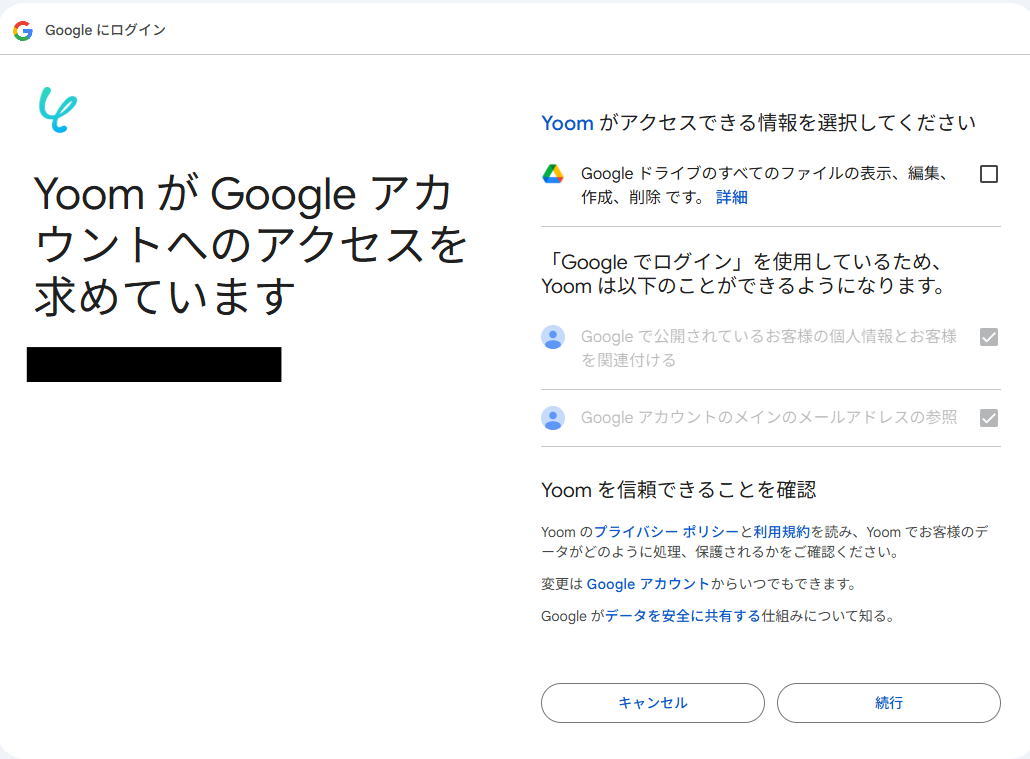
Task: Enable the Google Drive file access checkbox
Action: click(x=989, y=174)
